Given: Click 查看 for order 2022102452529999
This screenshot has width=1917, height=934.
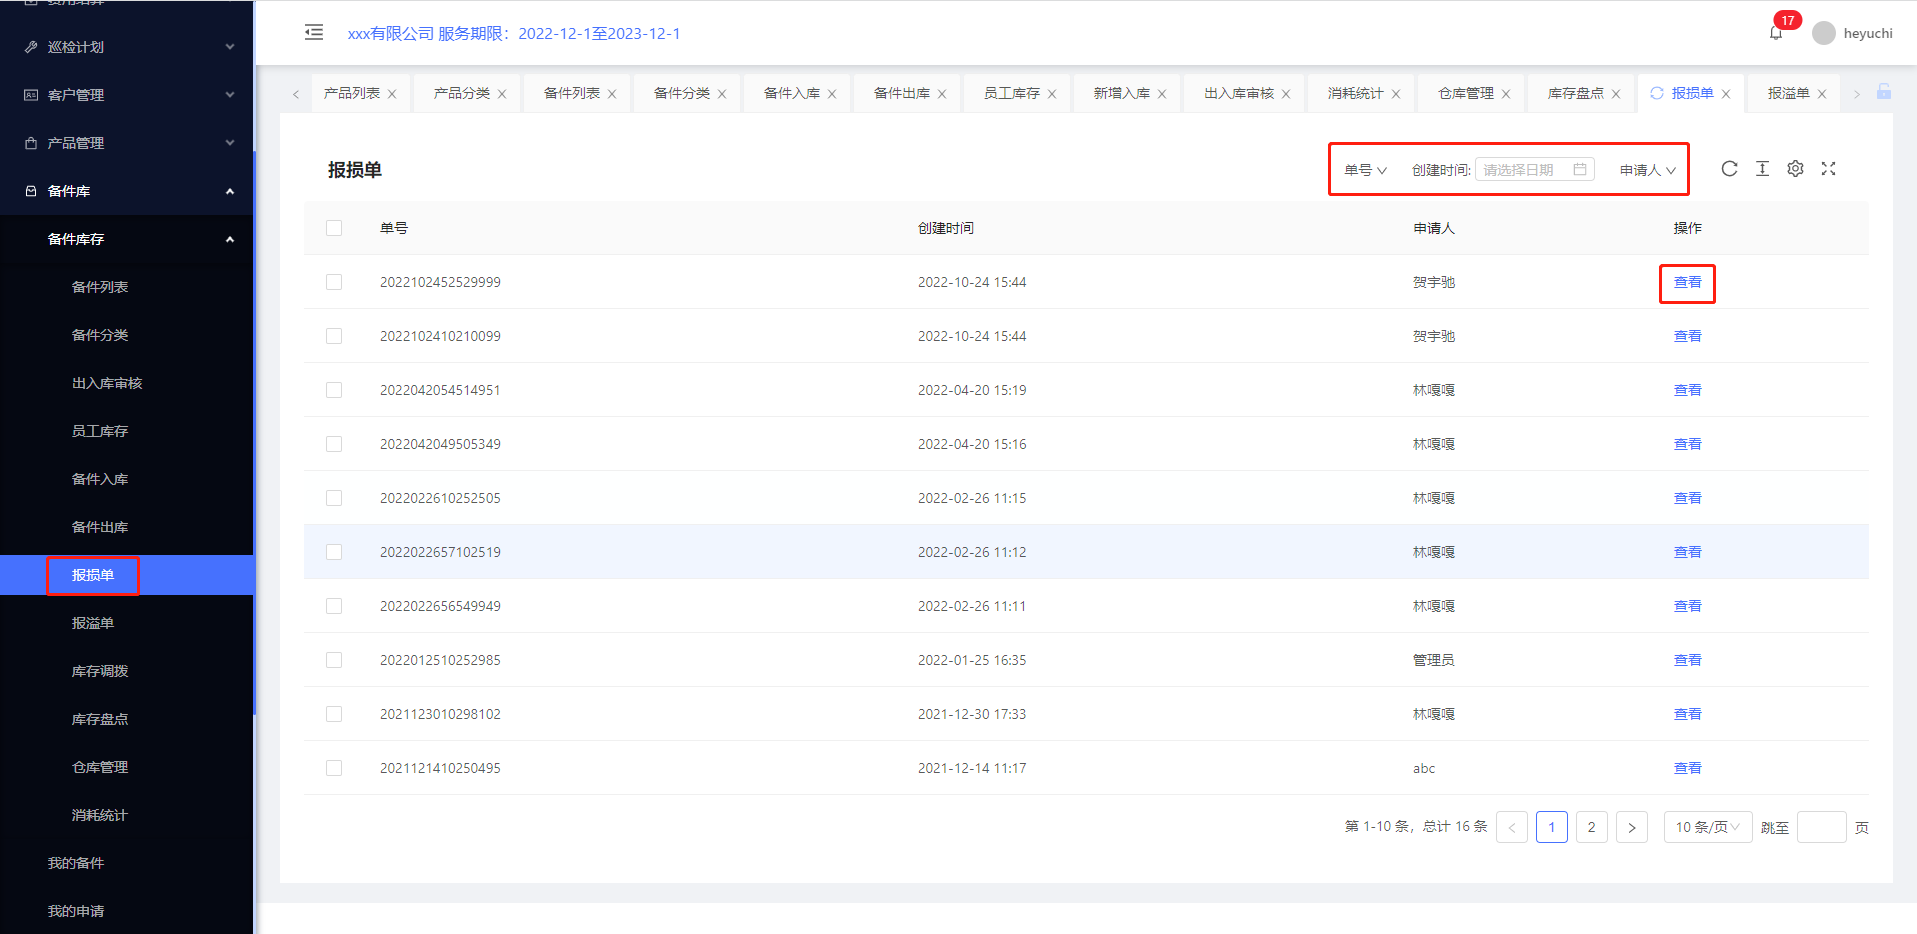Looking at the screenshot, I should point(1687,282).
